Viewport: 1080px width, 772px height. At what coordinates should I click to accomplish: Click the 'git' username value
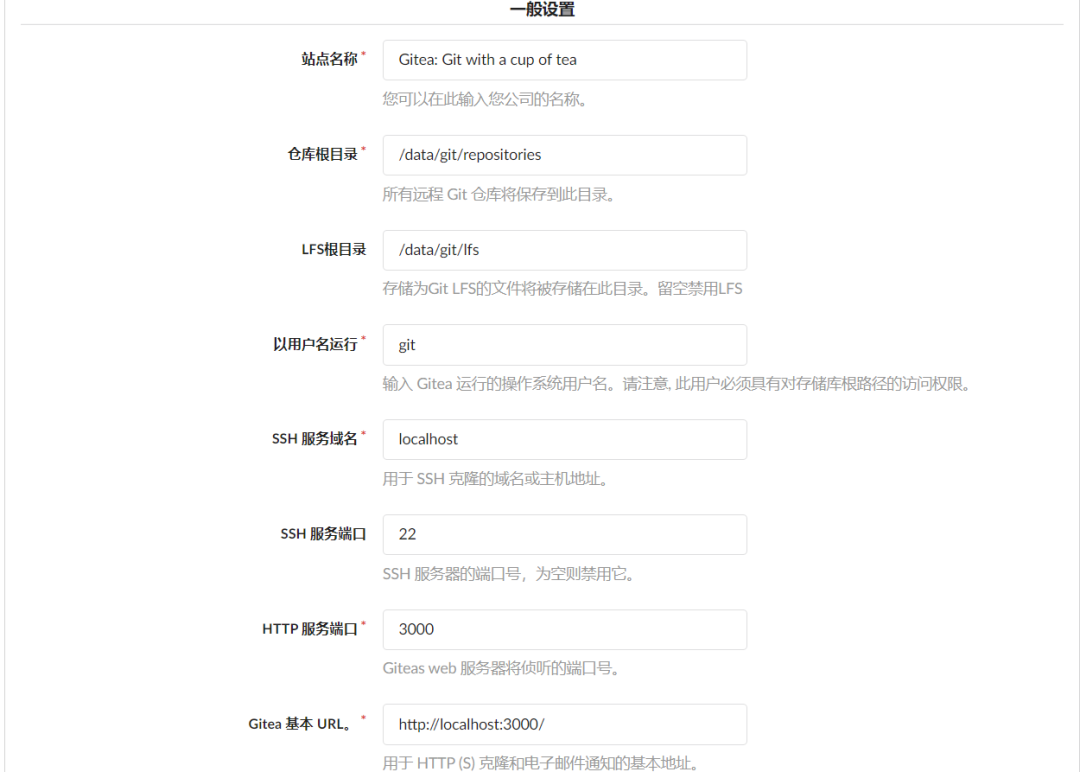point(404,344)
